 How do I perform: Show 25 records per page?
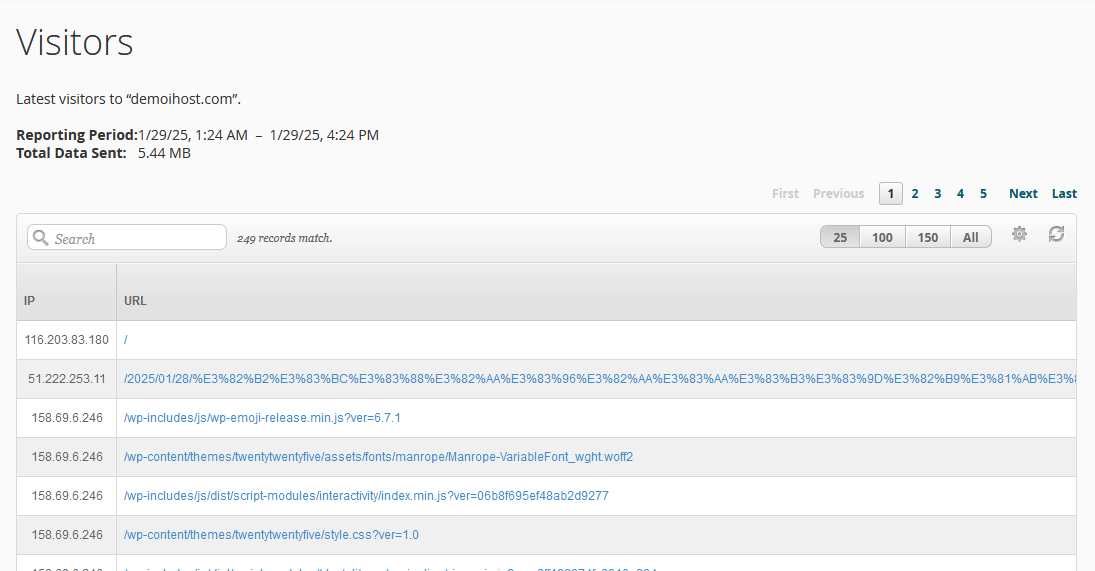click(840, 237)
